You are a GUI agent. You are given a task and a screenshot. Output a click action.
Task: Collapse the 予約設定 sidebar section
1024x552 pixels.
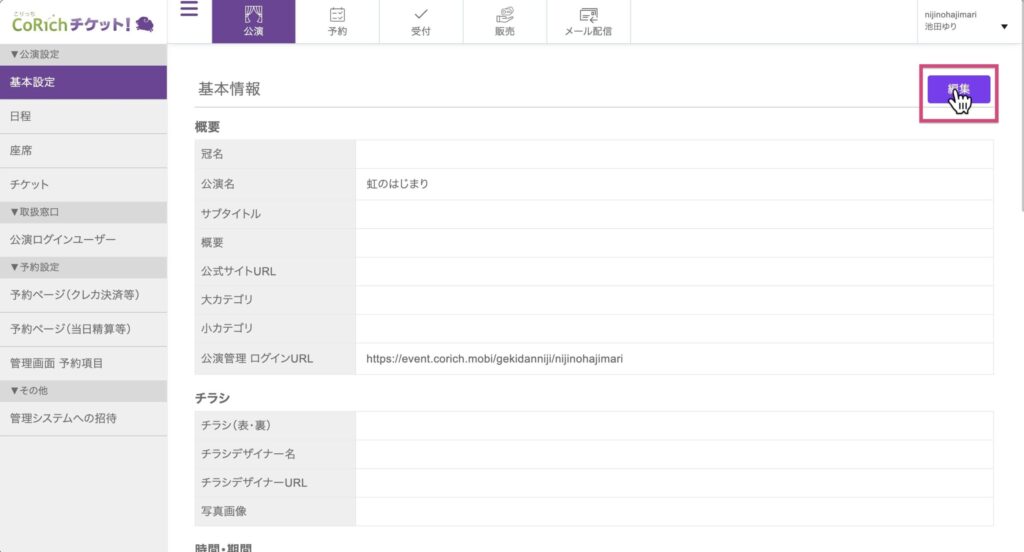point(35,267)
